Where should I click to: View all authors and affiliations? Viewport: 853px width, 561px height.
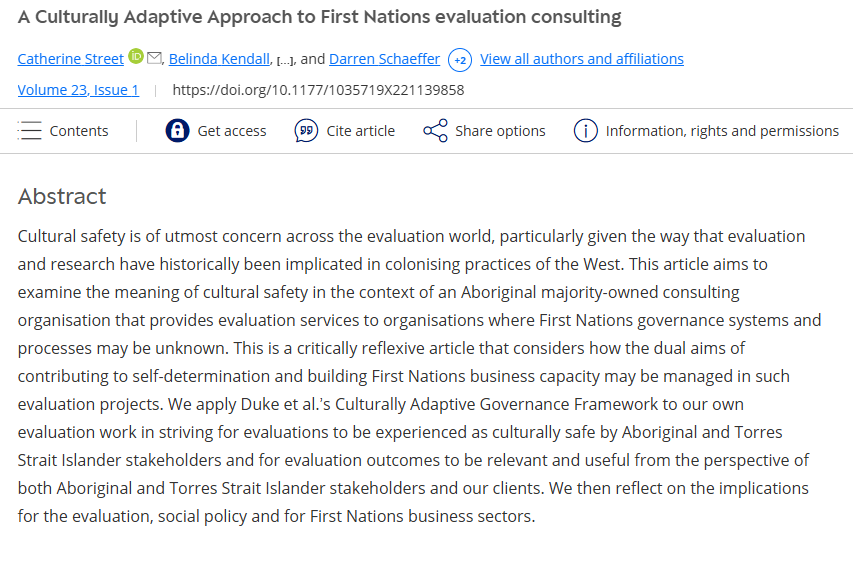[582, 59]
